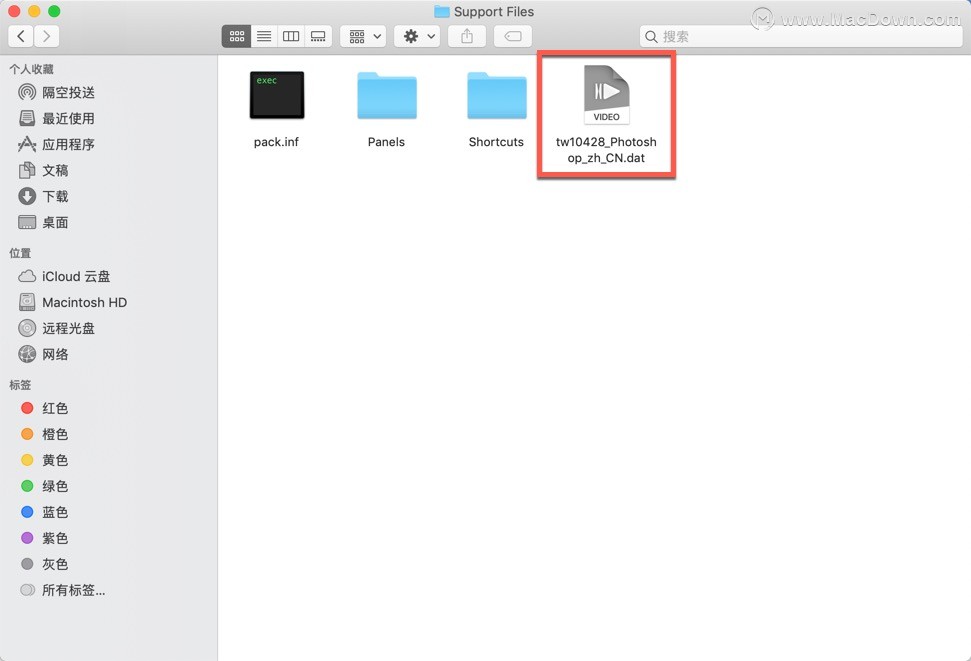Filter by 红色 red tag
This screenshot has width=971, height=661.
click(x=54, y=408)
